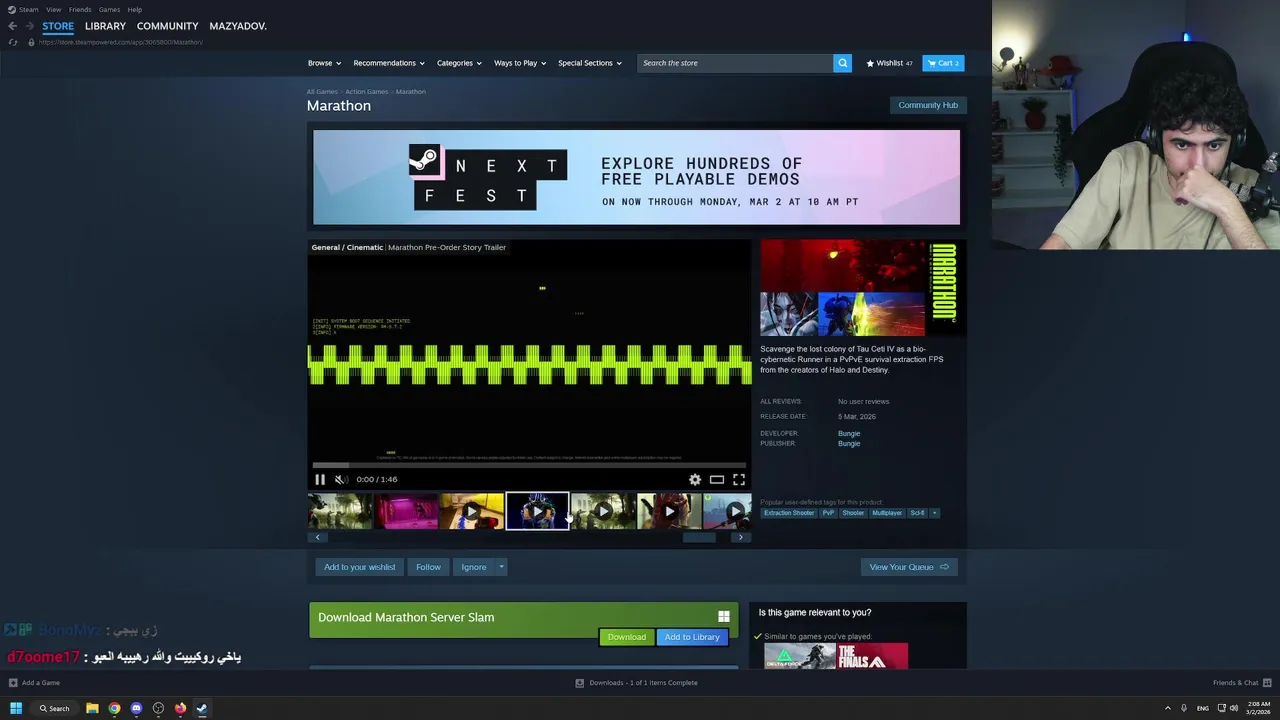Viewport: 1280px width, 720px height.
Task: Pause the Marathon story trailer
Action: click(x=320, y=479)
